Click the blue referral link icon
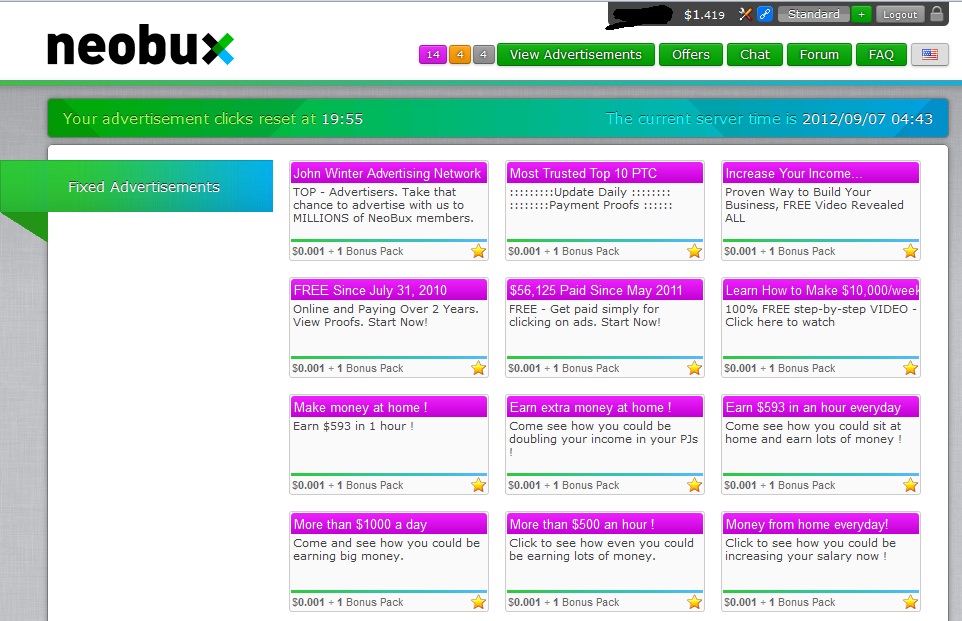The height and width of the screenshot is (621, 962). (764, 14)
